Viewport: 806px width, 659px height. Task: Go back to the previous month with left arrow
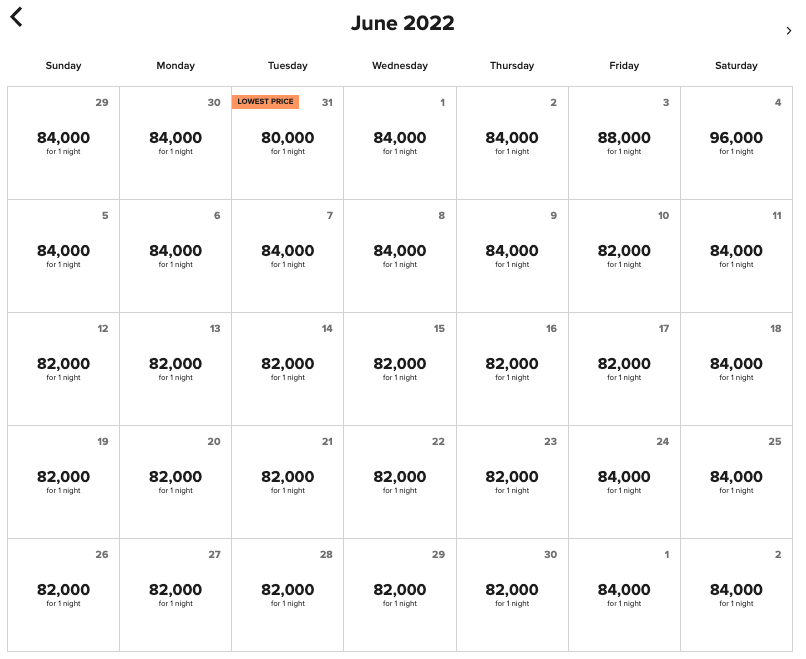point(16,16)
